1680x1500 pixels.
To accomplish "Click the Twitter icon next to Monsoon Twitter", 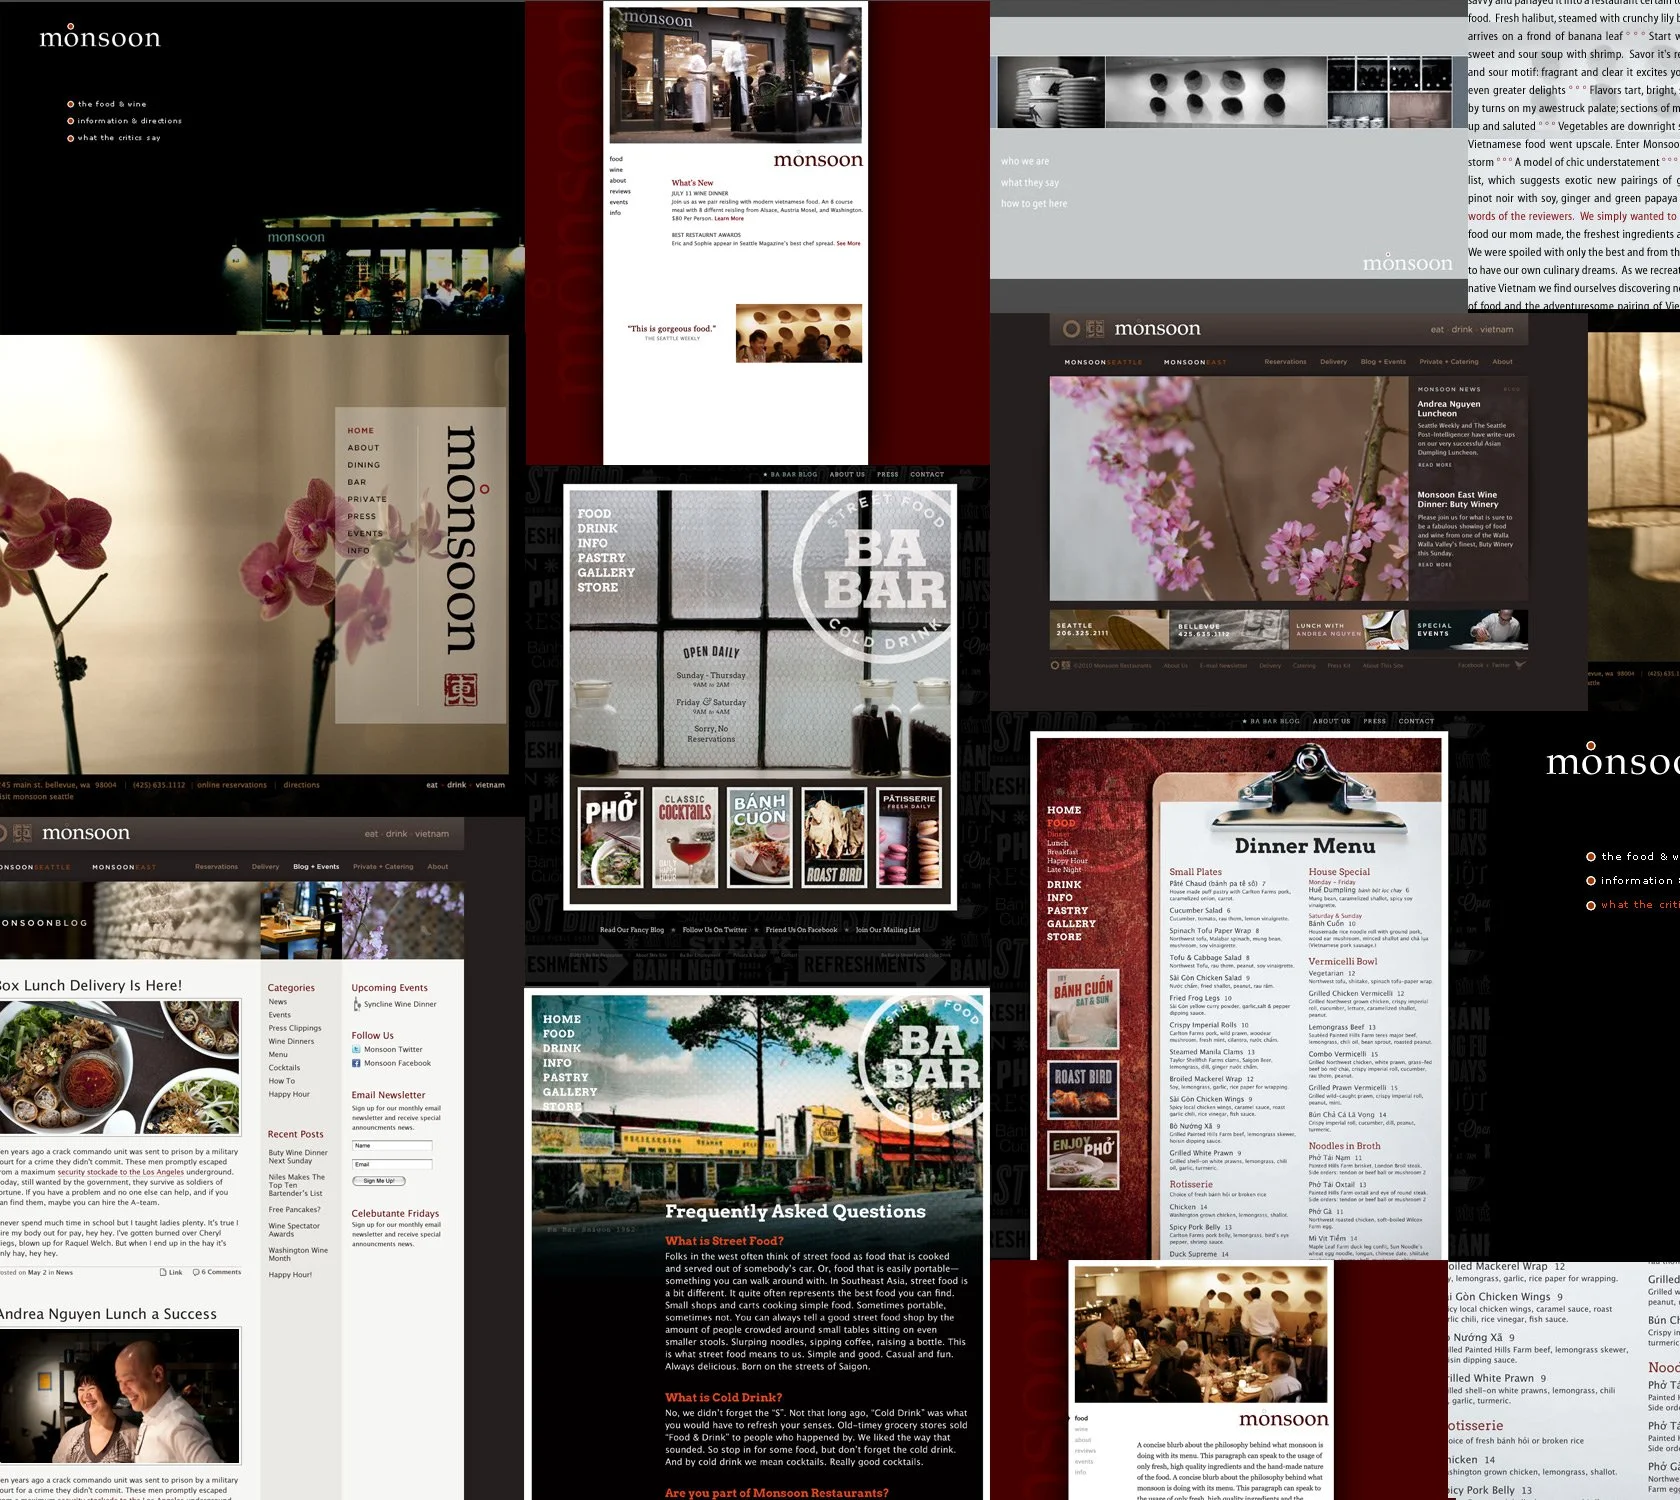I will coord(356,1049).
